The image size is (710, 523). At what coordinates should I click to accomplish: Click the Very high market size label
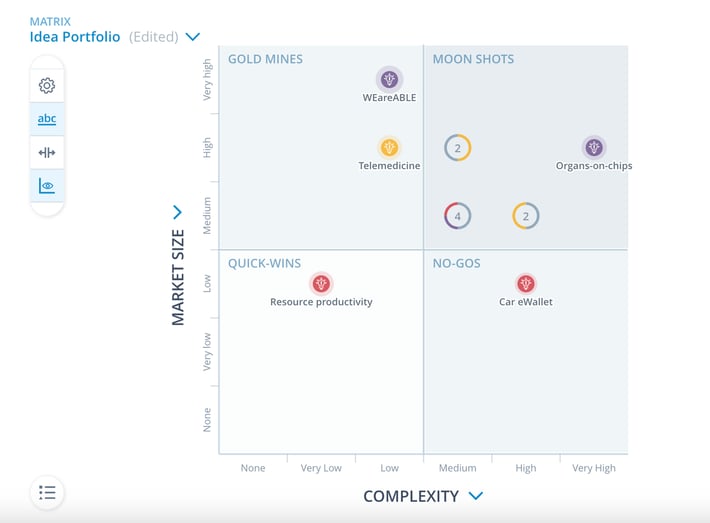[207, 79]
